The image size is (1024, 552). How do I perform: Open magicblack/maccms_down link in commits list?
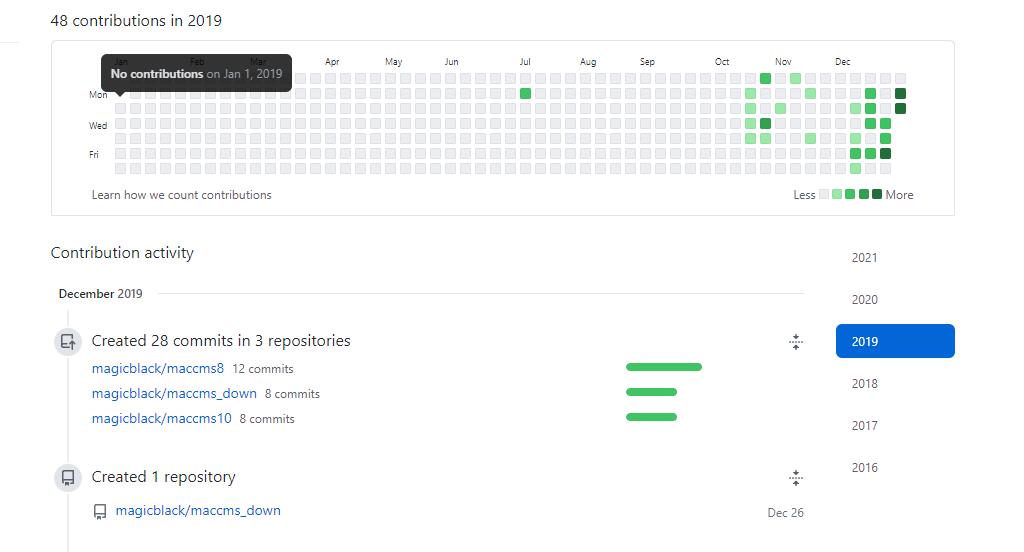coord(174,393)
